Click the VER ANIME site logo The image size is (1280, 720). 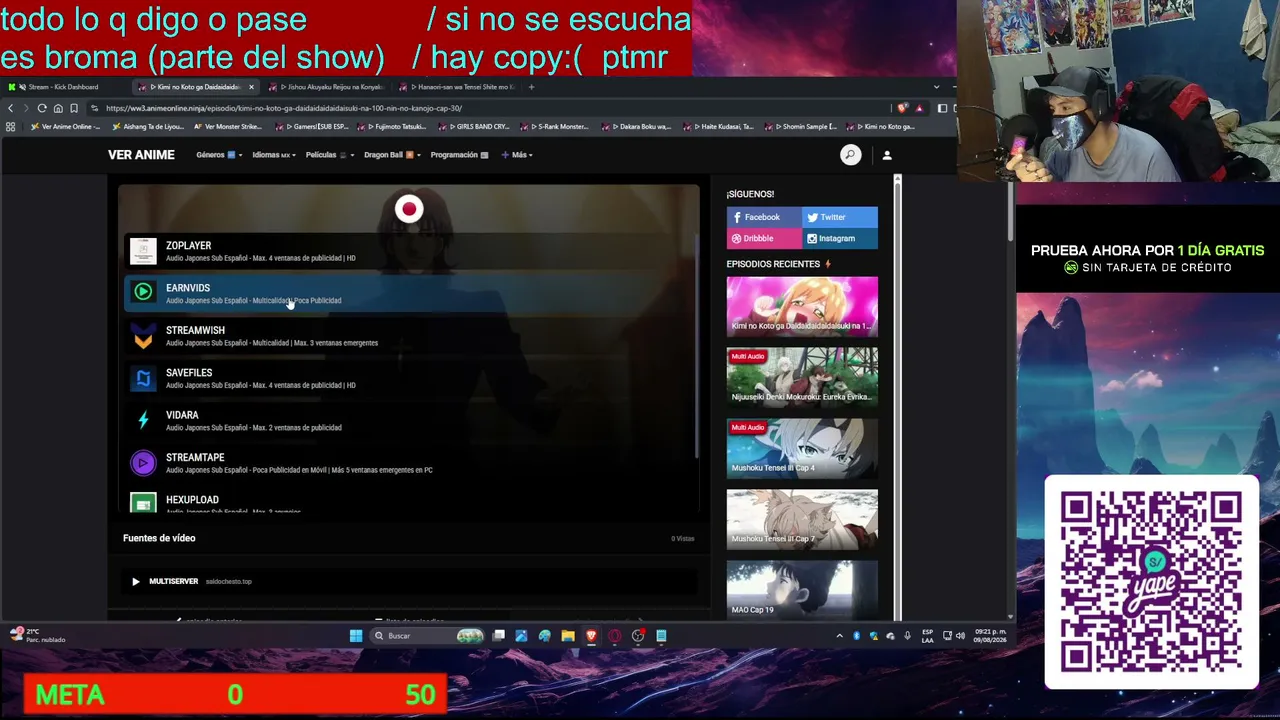coord(141,155)
